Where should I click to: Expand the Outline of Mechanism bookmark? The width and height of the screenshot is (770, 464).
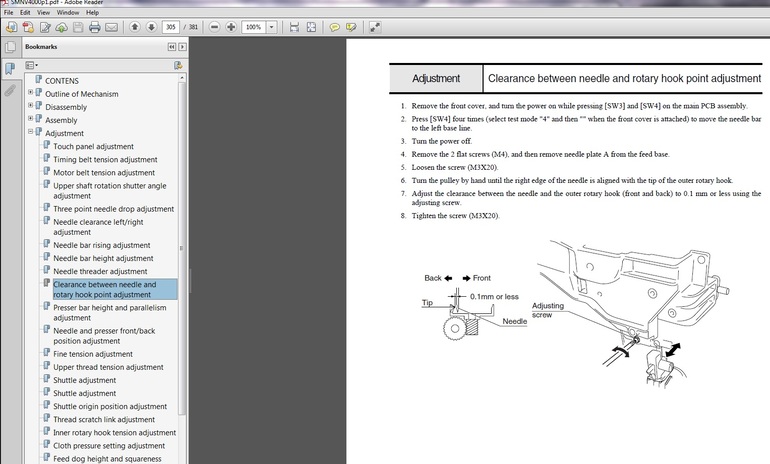(x=30, y=92)
